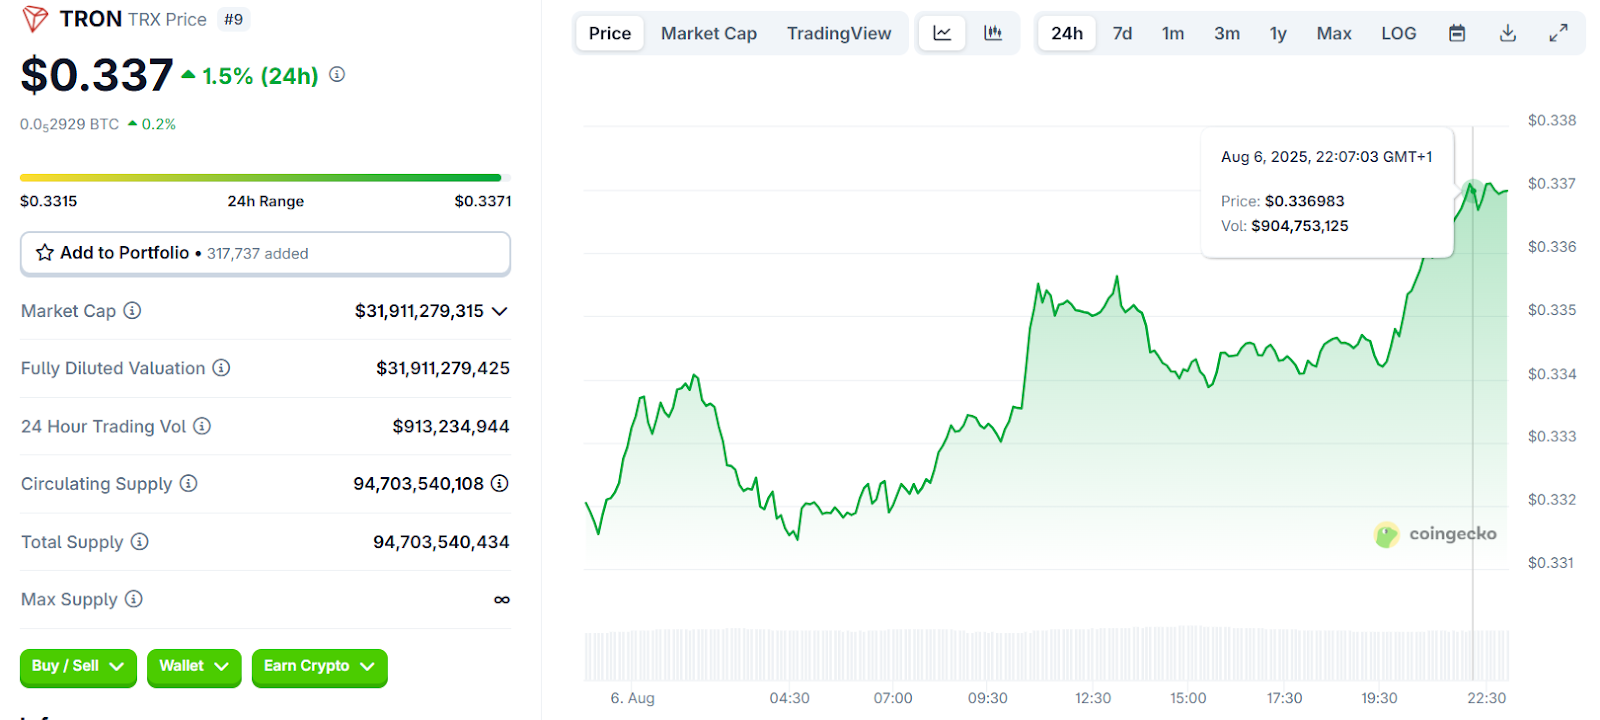Set chart range to 7d
The width and height of the screenshot is (1600, 720).
1123,33
